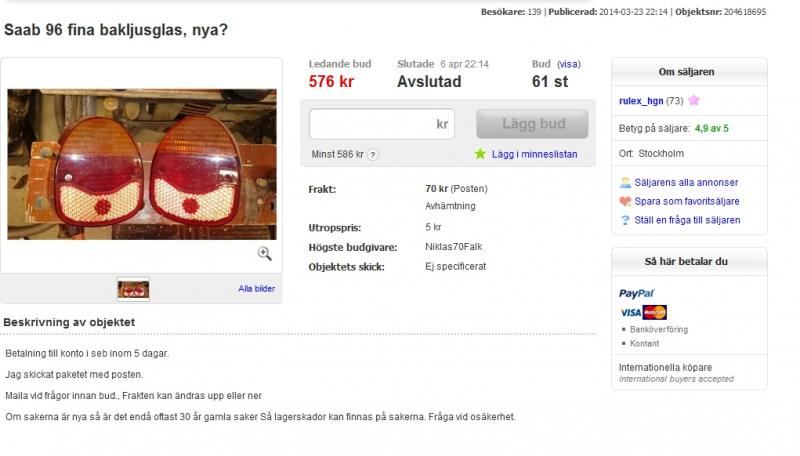Click in the bid amount kr field

382,124
